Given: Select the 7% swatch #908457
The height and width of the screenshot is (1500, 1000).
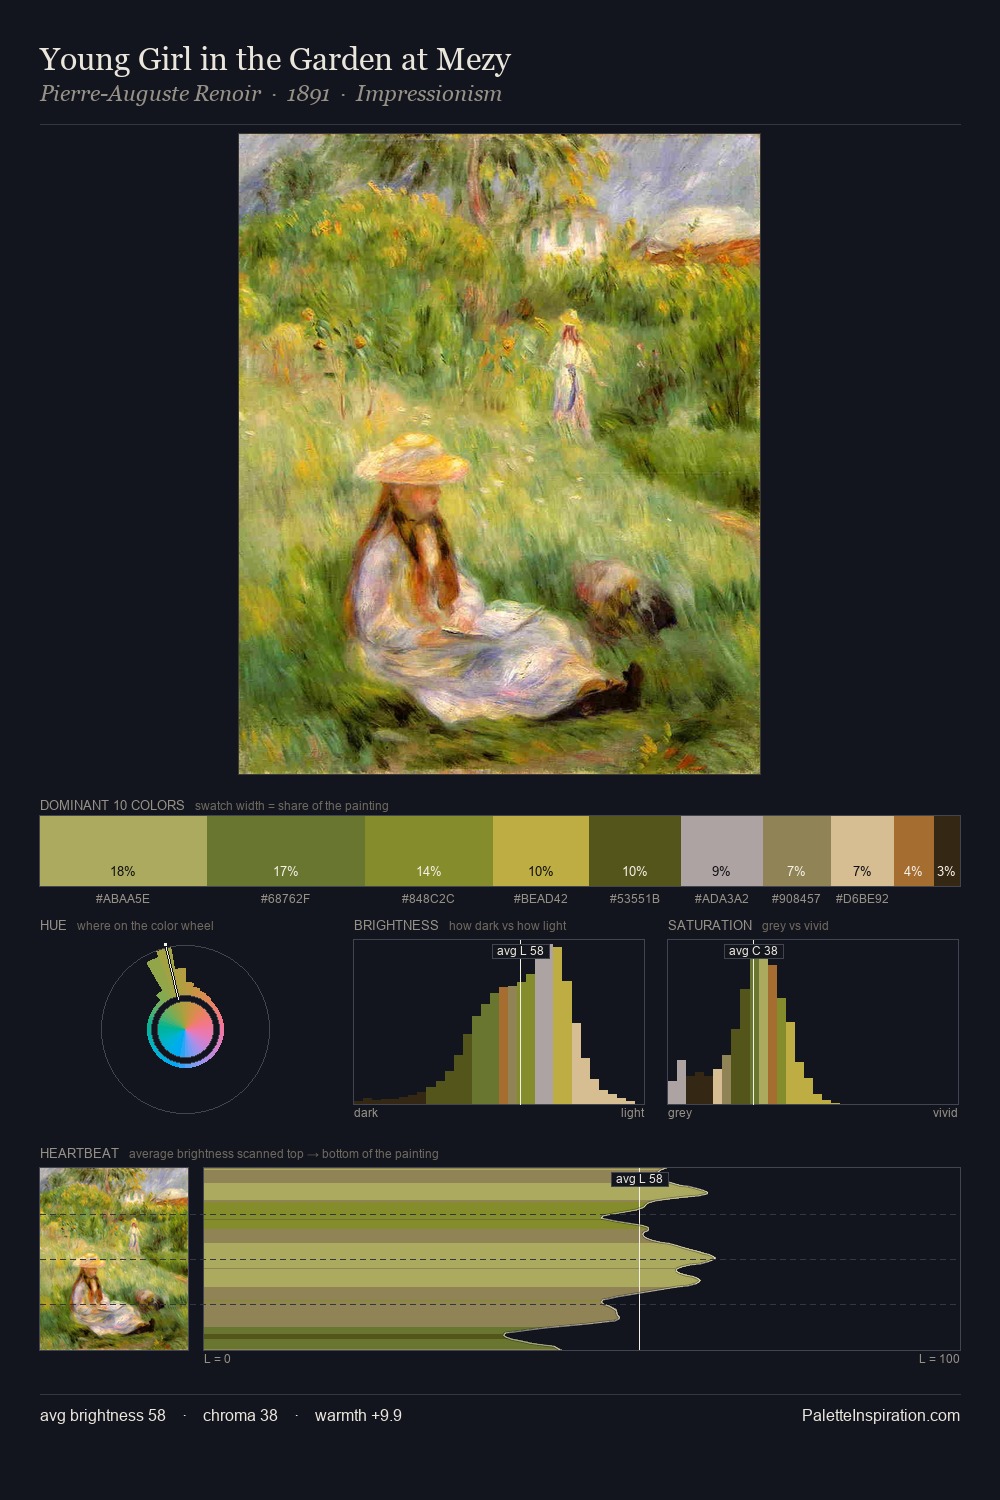Looking at the screenshot, I should pos(797,851).
